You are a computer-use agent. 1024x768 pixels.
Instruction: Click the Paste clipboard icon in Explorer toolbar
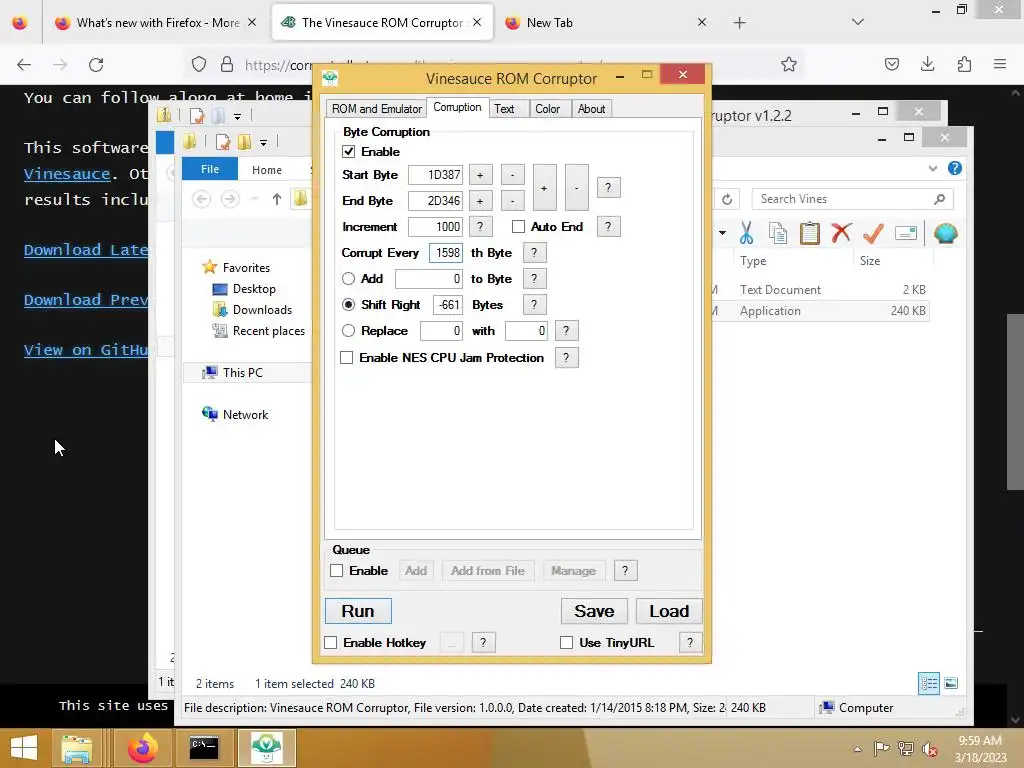pos(809,233)
